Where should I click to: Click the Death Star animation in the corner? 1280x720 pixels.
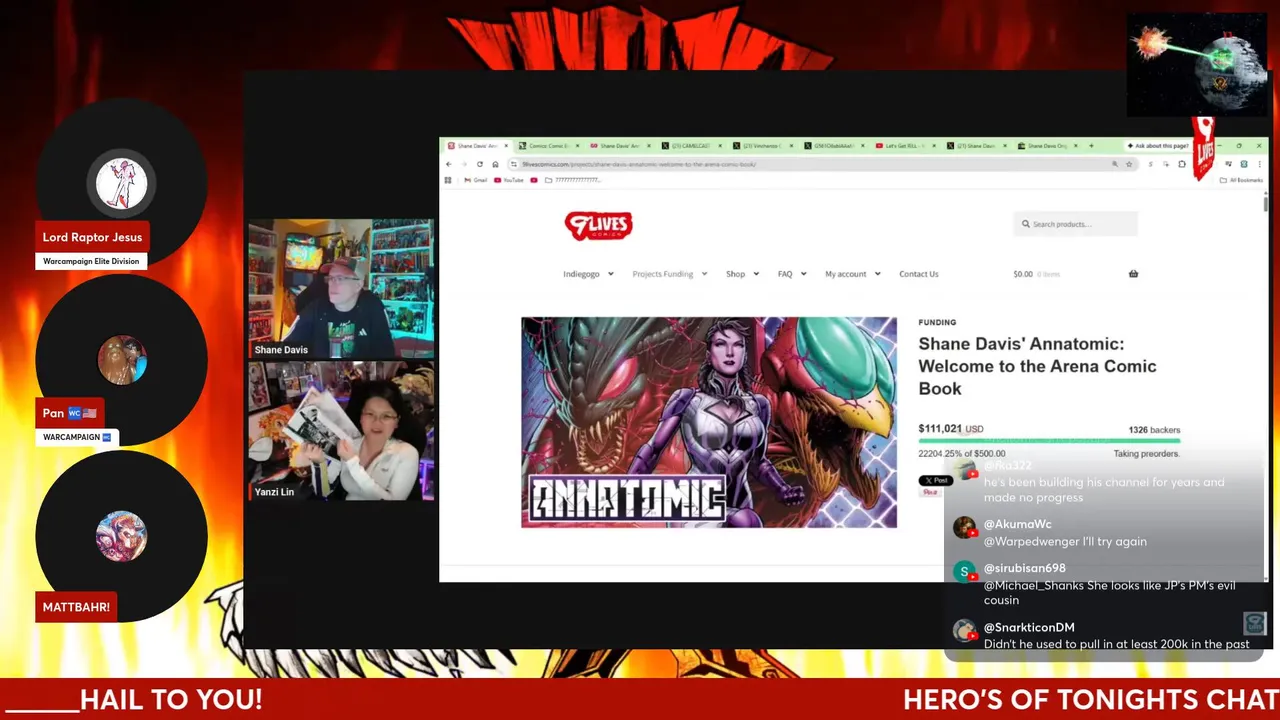click(1197, 64)
